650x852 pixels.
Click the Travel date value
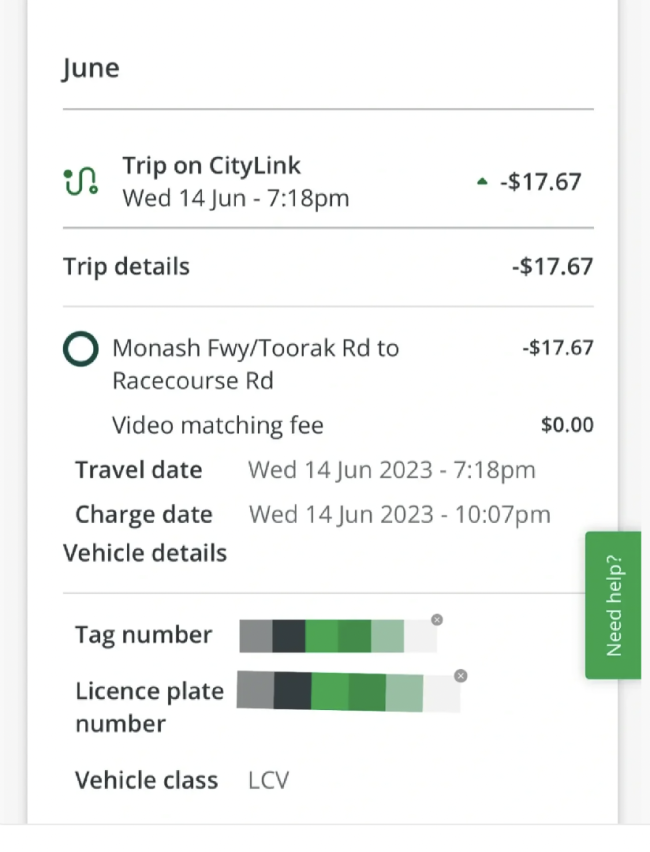392,470
